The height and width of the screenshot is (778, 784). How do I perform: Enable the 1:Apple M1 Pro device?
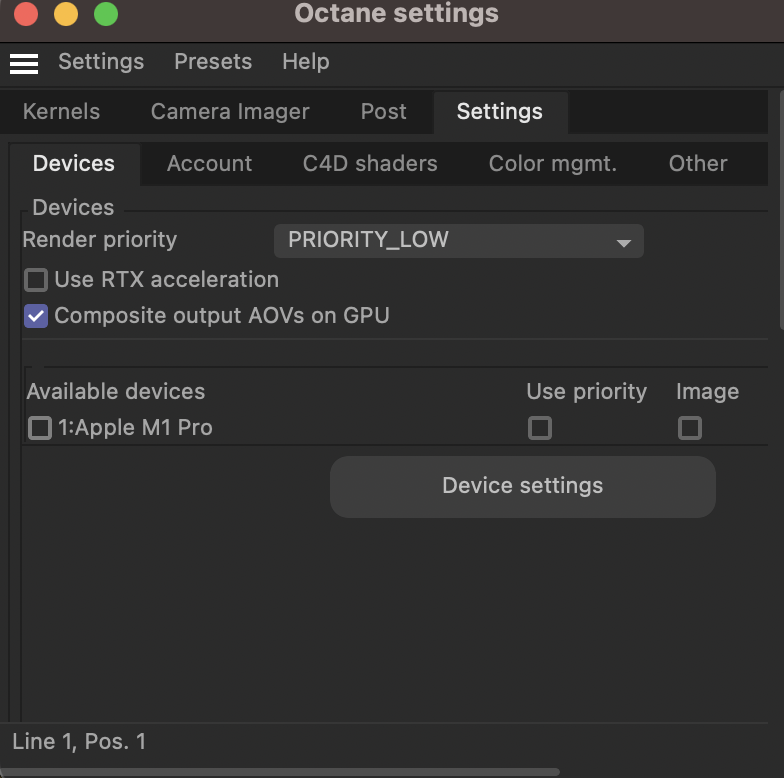pyautogui.click(x=40, y=428)
